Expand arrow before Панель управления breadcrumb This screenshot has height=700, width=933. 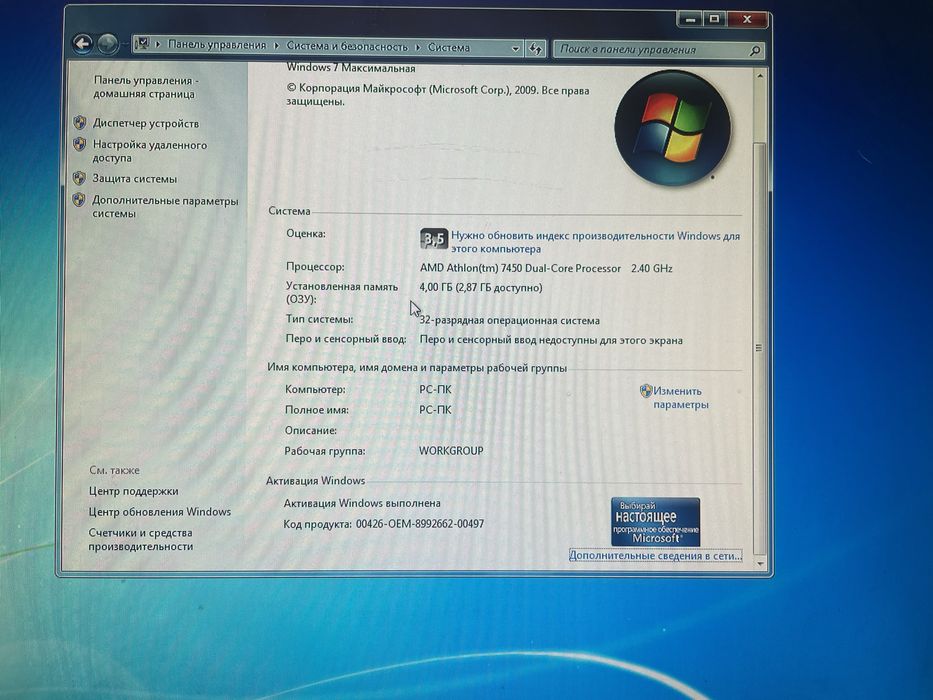[x=158, y=44]
